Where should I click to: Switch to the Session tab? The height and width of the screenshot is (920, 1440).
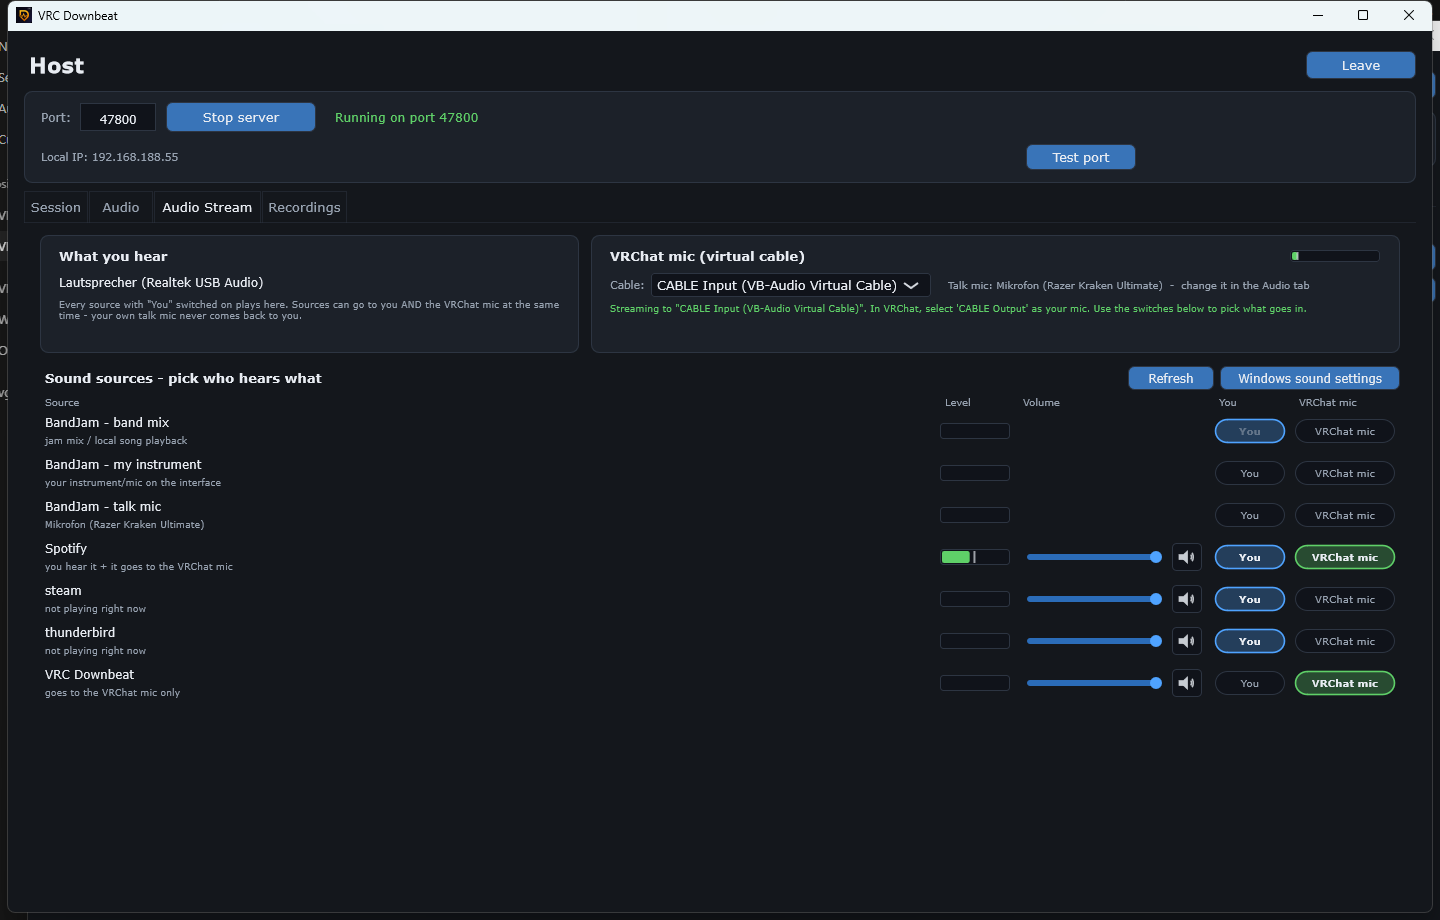click(56, 207)
